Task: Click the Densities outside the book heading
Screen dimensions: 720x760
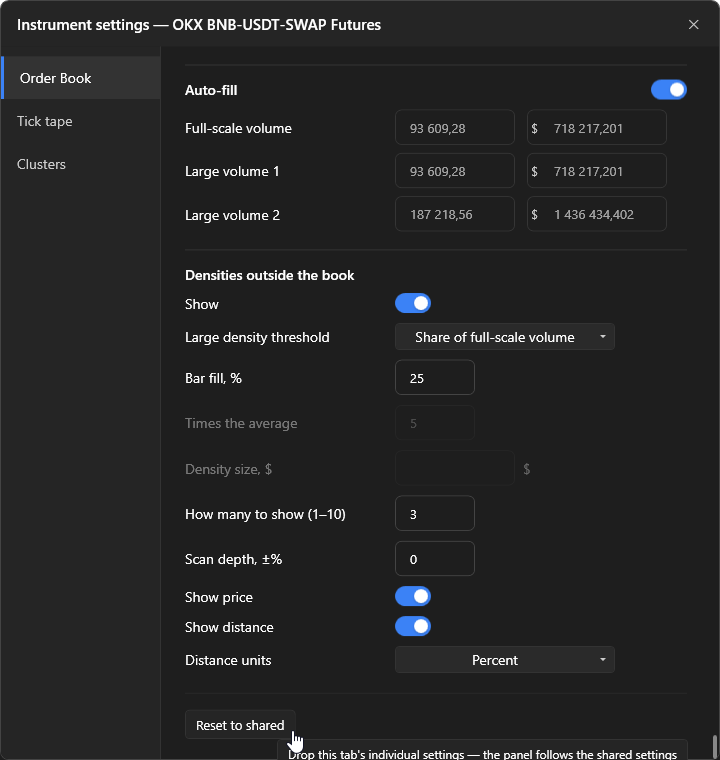Action: 270,275
